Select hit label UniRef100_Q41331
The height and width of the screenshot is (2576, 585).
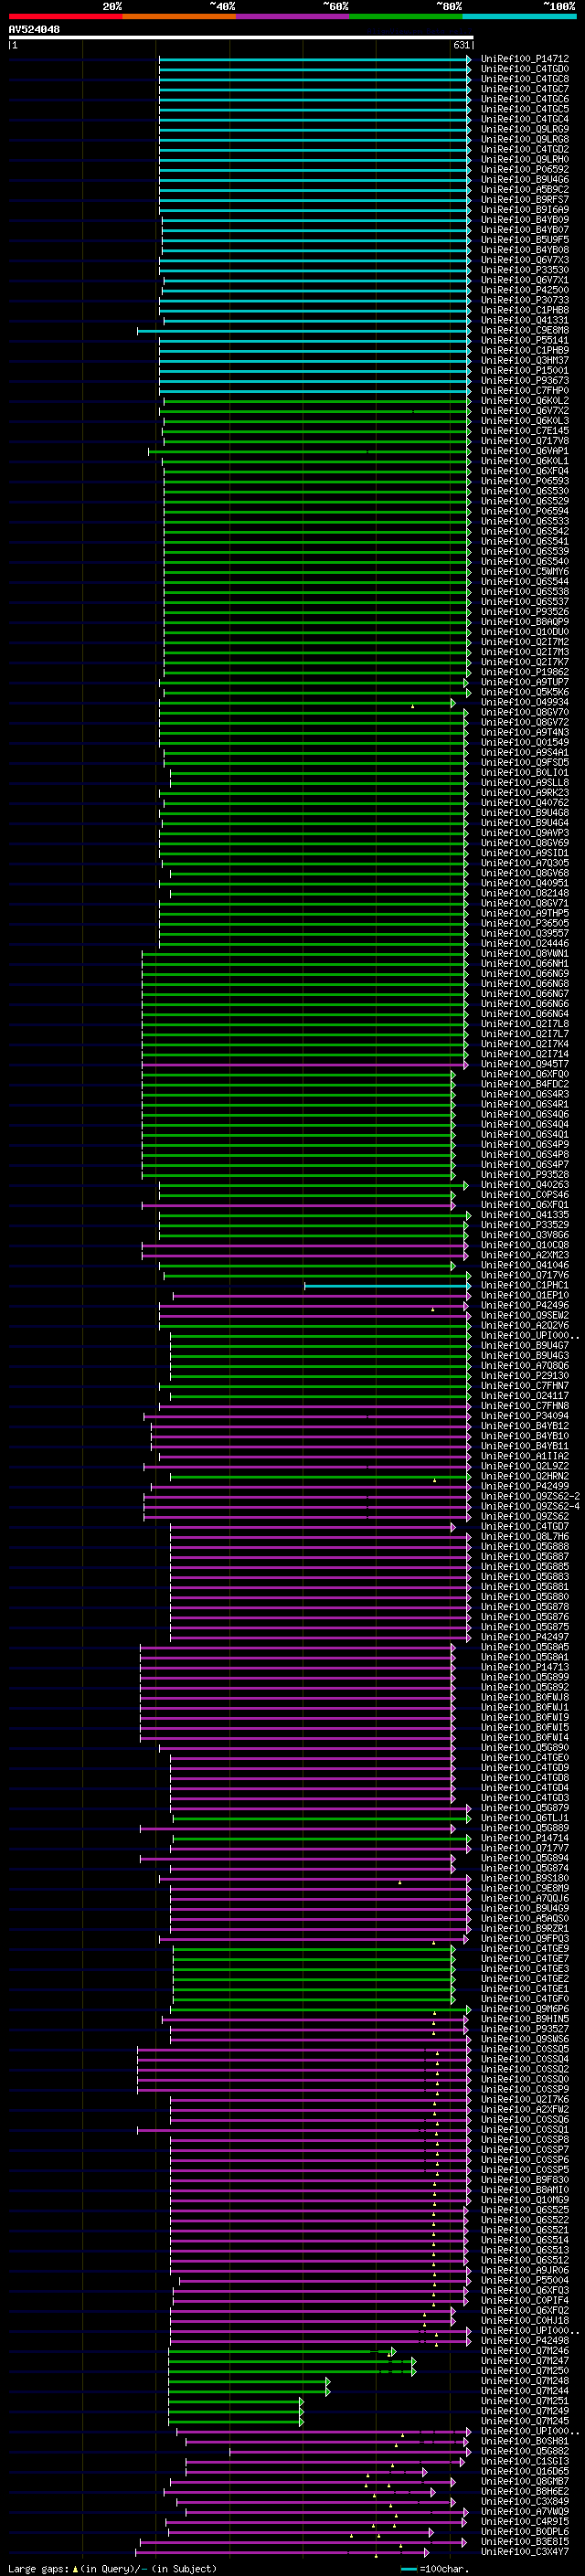pos(524,320)
